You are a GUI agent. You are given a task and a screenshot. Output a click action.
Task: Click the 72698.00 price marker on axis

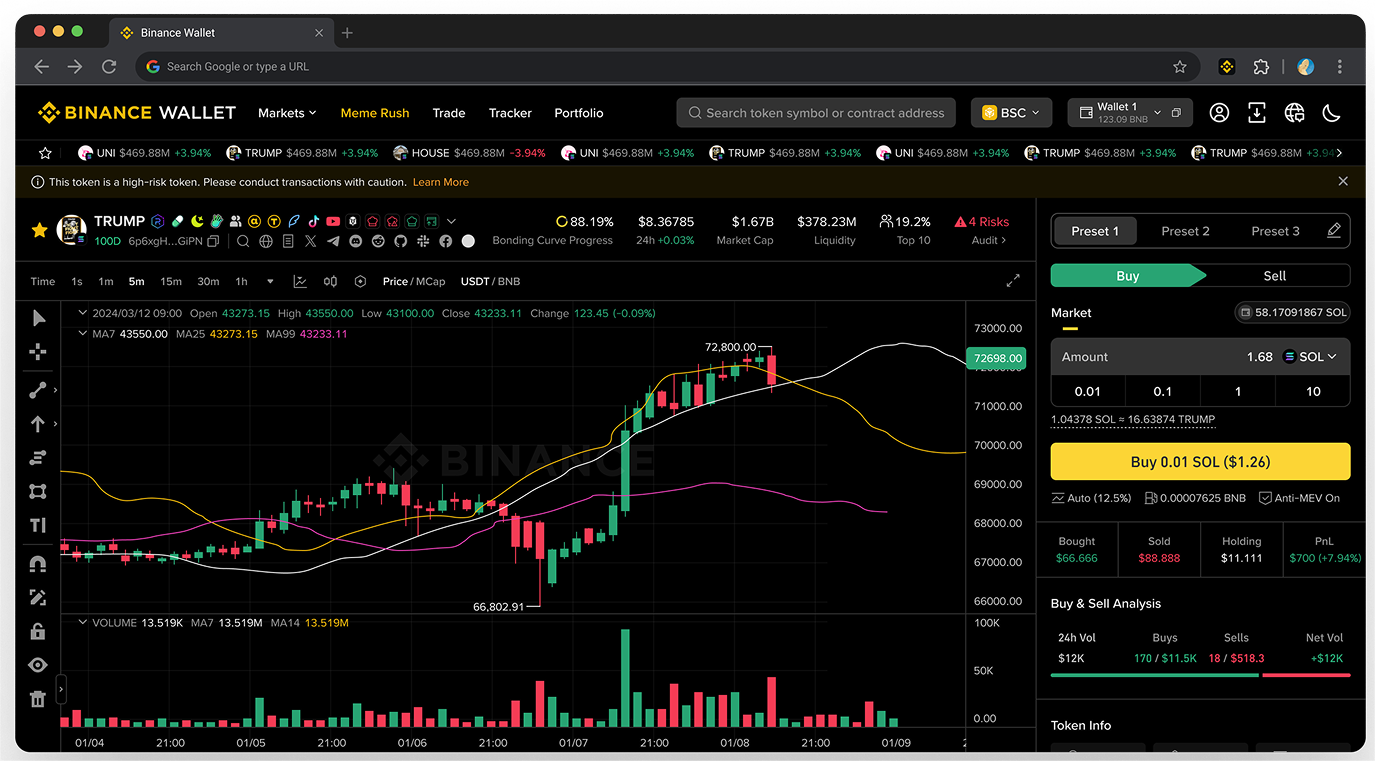996,358
